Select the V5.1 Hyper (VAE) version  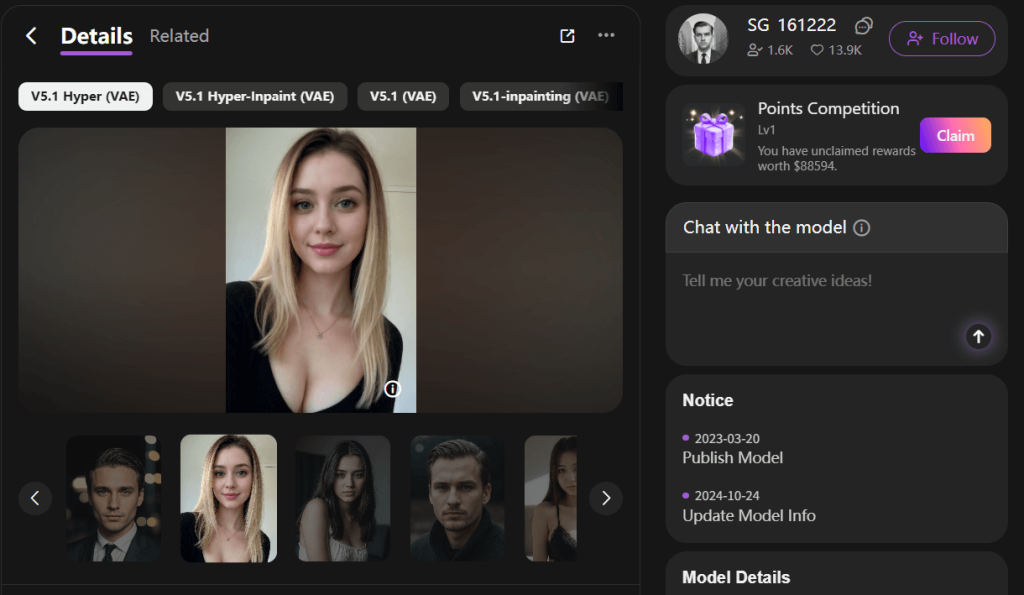(85, 97)
